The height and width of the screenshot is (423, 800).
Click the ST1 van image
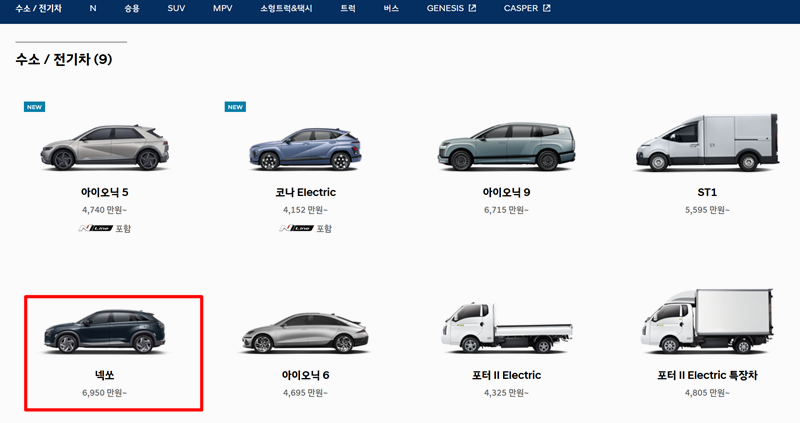[707, 142]
